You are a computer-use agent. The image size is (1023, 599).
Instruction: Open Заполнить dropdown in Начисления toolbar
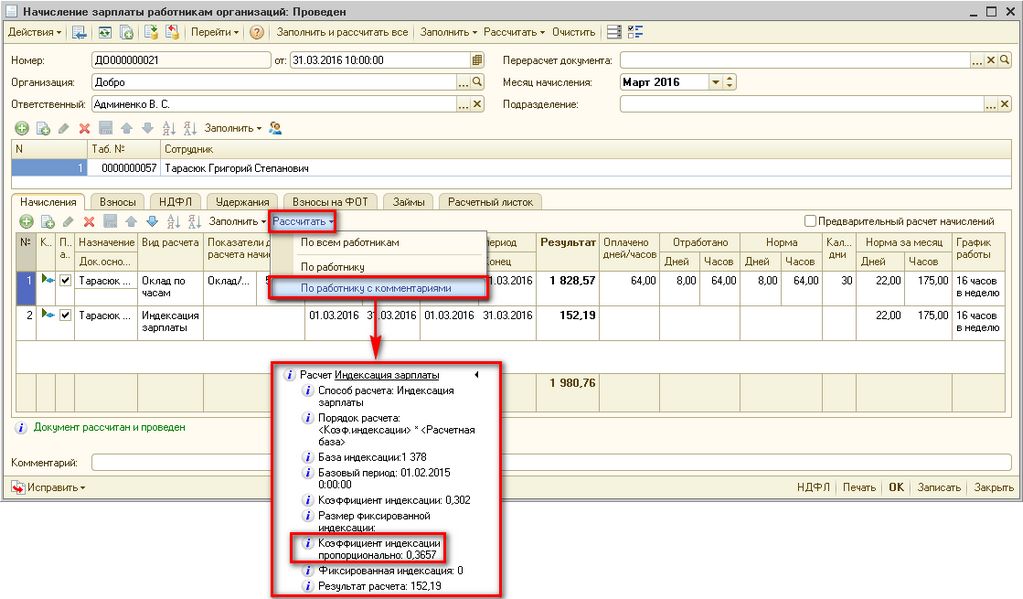click(x=237, y=222)
